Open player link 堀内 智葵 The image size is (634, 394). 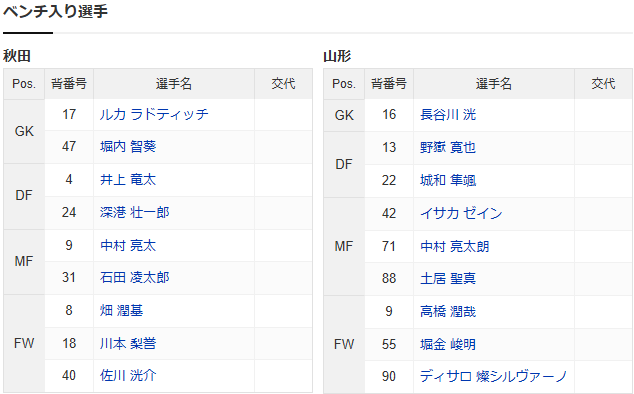pos(128,147)
